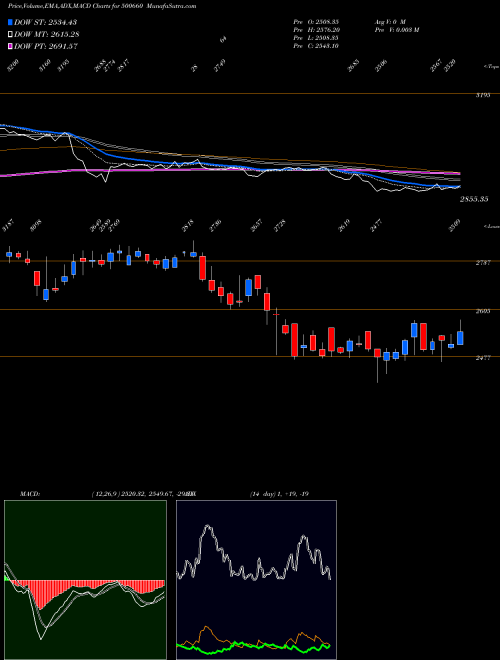Image resolution: width=500 pixels, height=660 pixels.
Task: Open the MACD histogram chart panel
Action: point(85,580)
